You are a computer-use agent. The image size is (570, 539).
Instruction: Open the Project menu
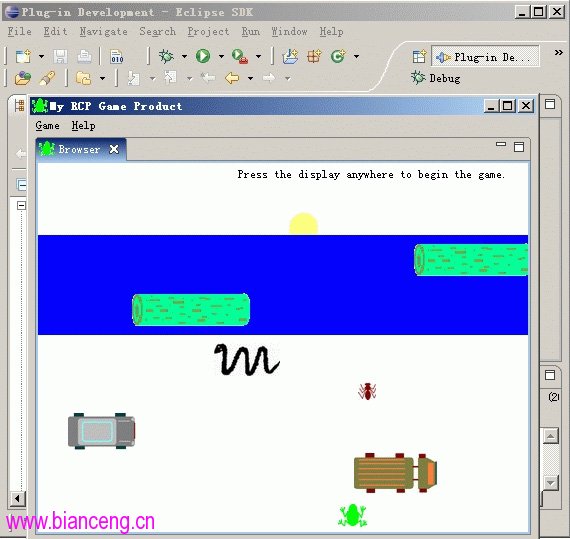208,32
